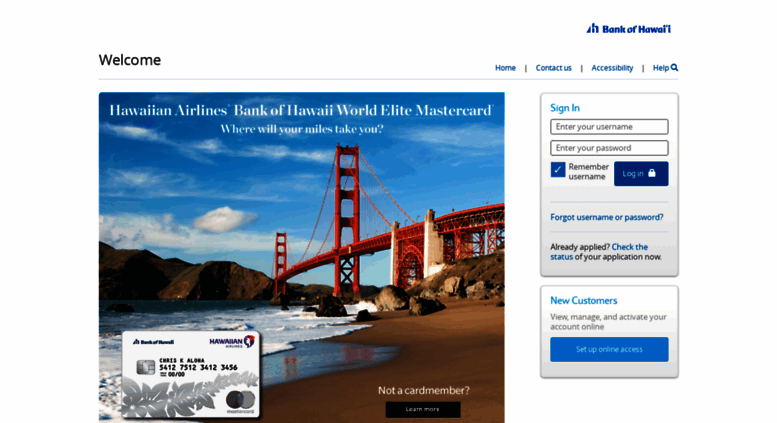777x423 pixels.
Task: Focus the Enter your password field
Action: coord(609,148)
